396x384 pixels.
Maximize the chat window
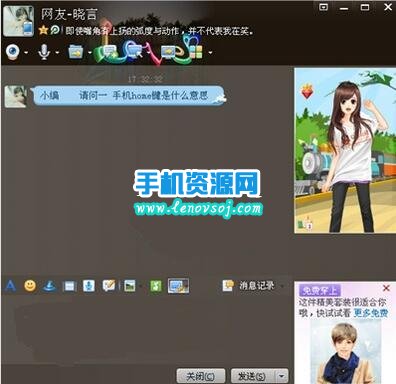365,7
